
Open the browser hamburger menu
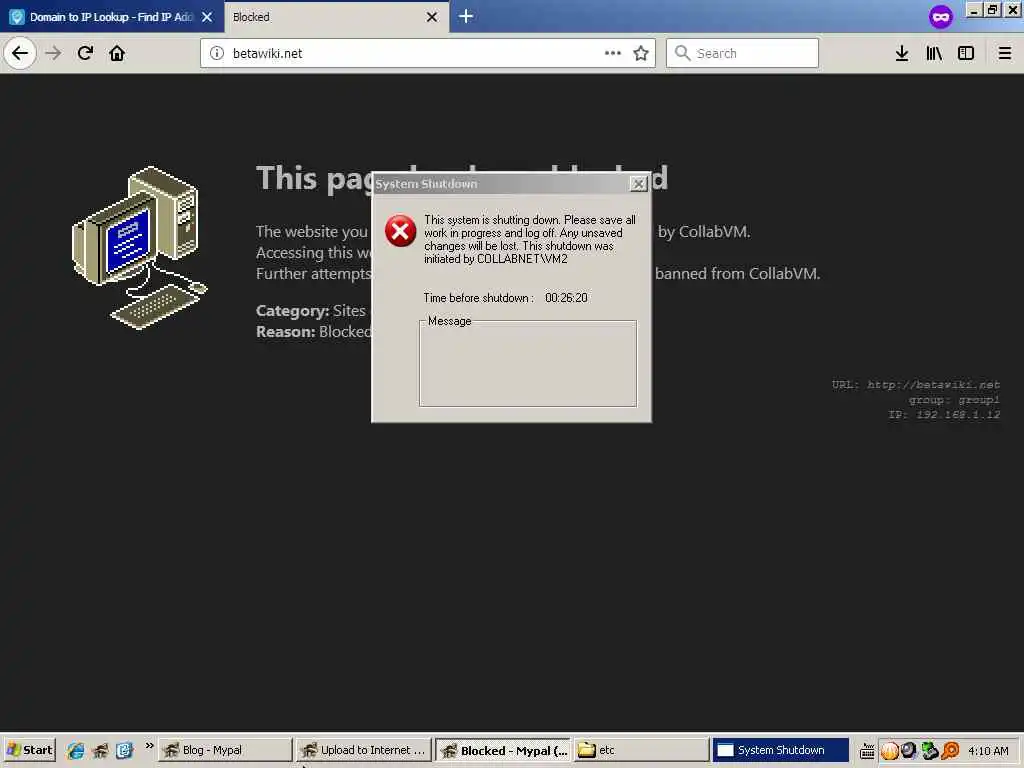pos(1005,54)
